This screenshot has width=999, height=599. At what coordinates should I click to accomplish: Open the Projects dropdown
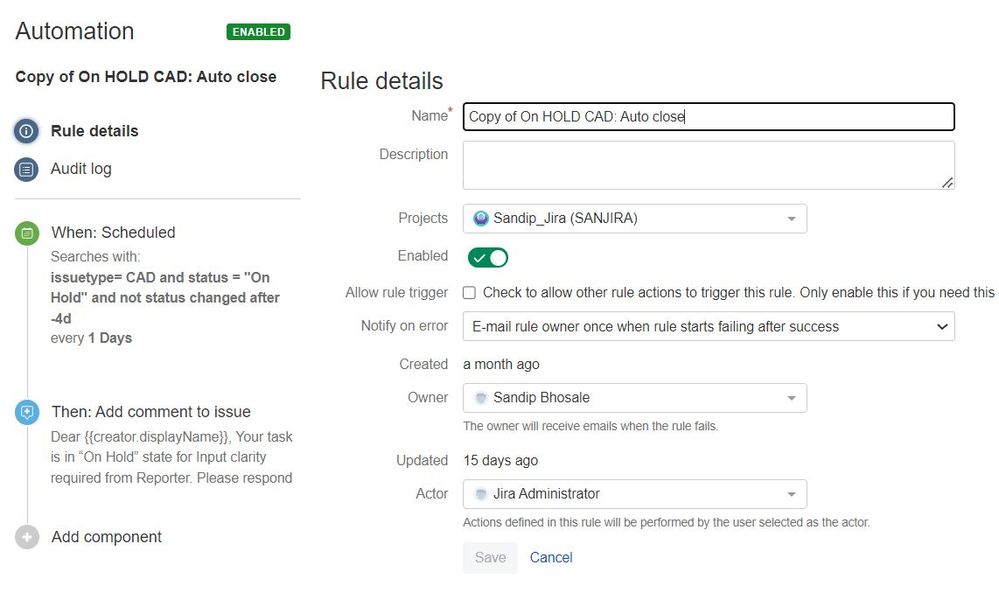[x=635, y=219]
